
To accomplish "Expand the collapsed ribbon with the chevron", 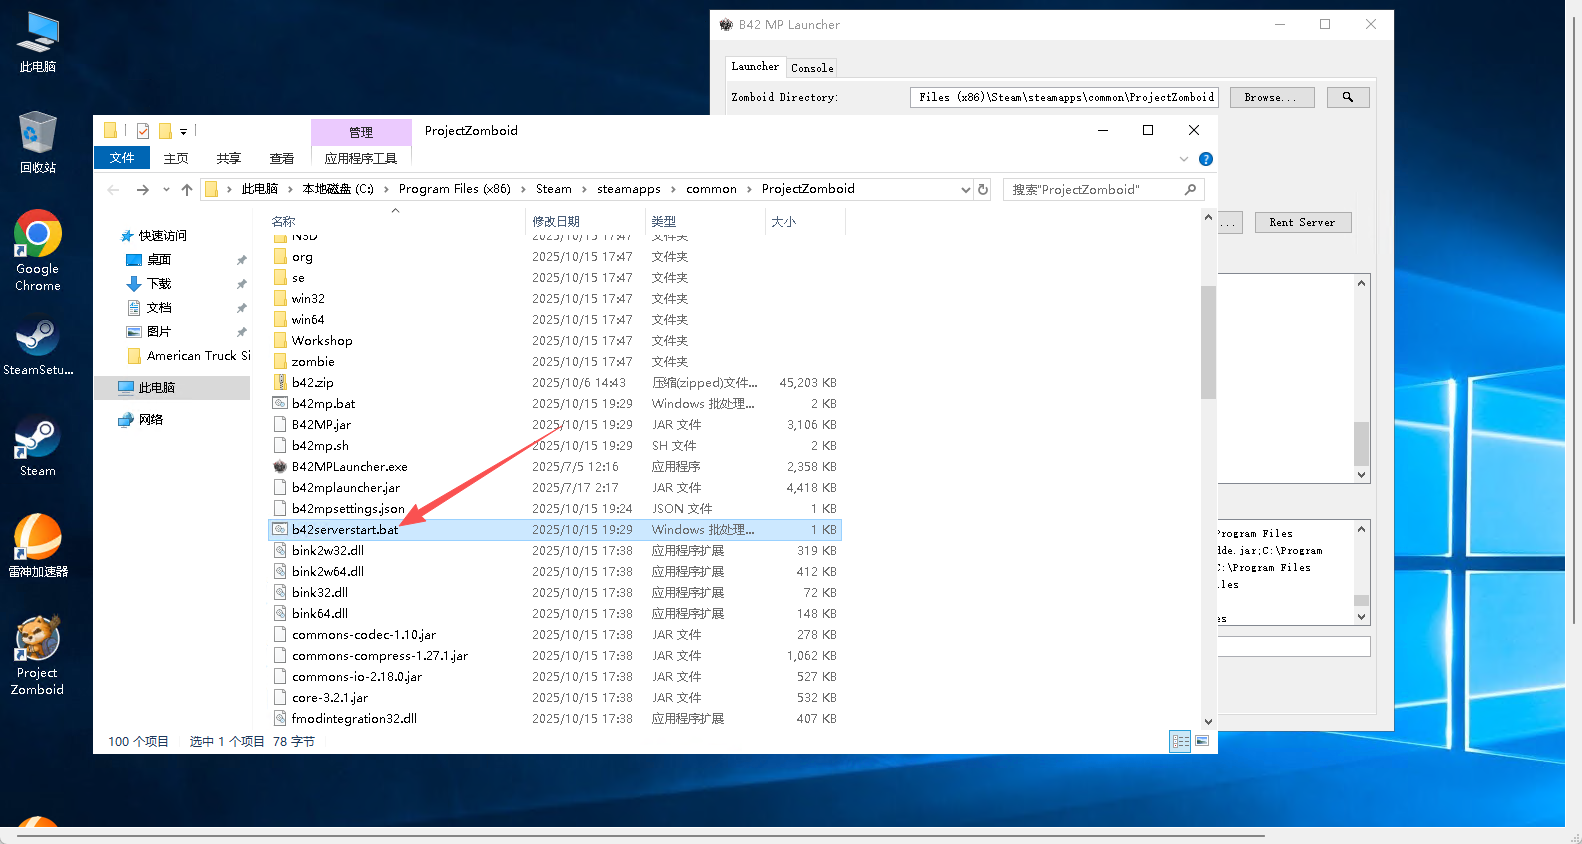I will (x=1184, y=159).
